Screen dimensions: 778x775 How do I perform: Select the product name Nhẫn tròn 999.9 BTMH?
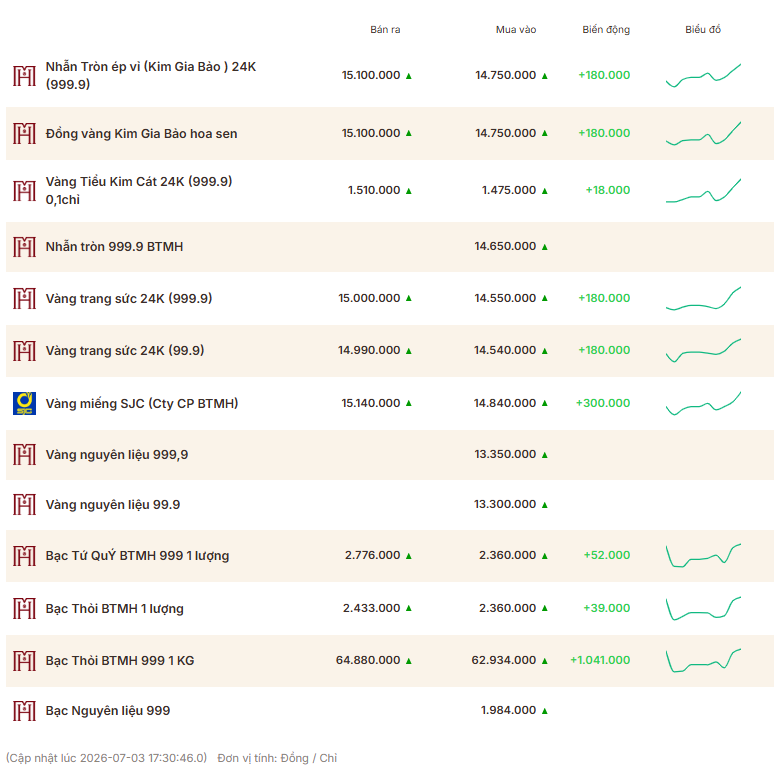click(x=114, y=247)
